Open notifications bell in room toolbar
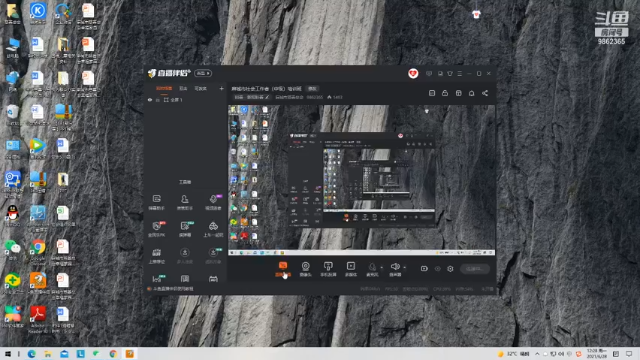640x360 pixels. click(471, 93)
